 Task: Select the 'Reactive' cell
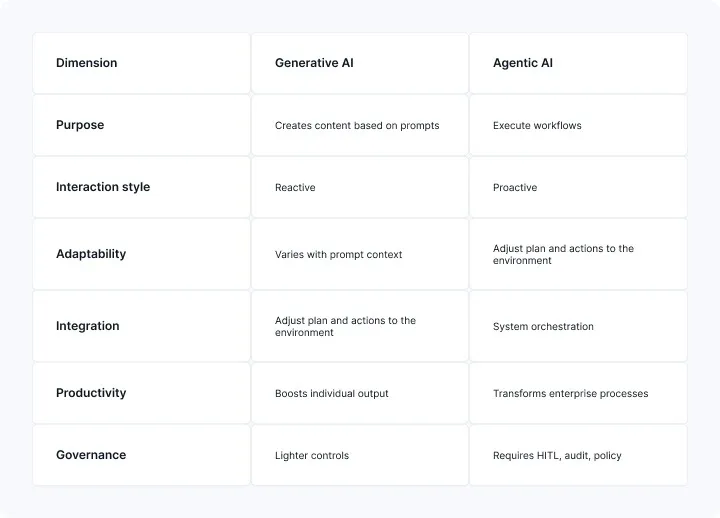pyautogui.click(x=360, y=187)
